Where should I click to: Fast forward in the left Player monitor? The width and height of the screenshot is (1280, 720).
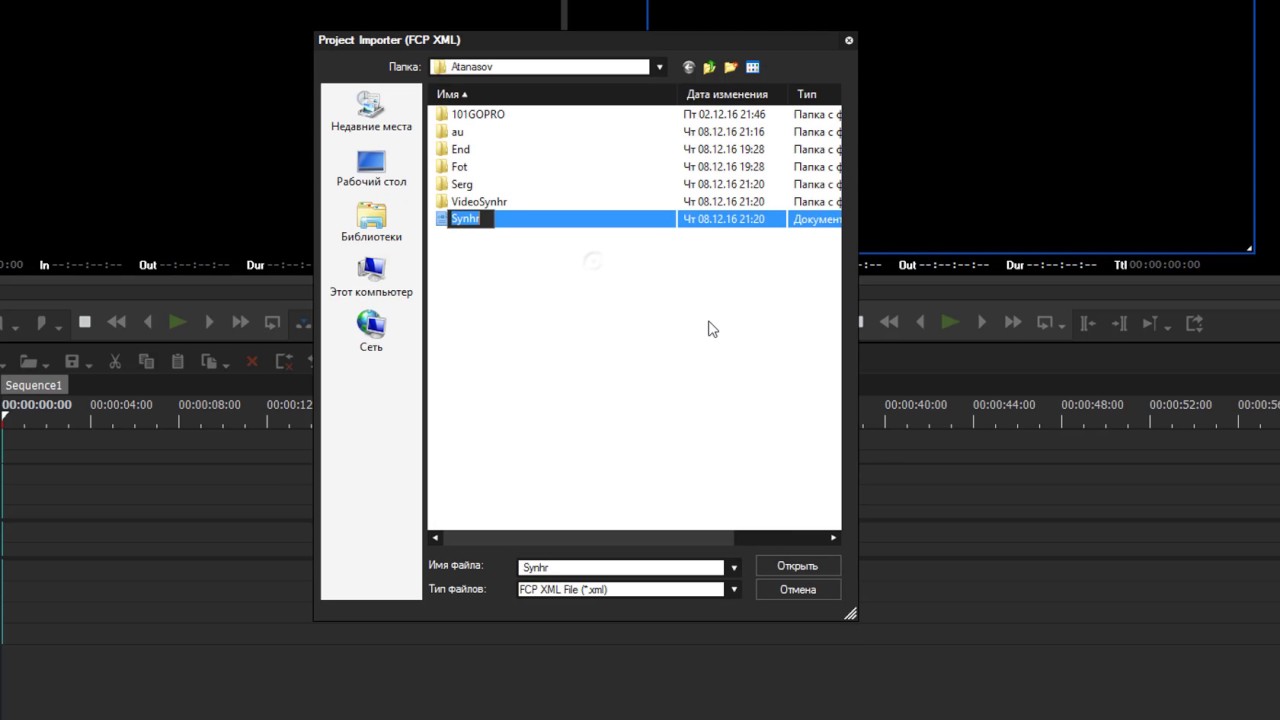point(241,322)
